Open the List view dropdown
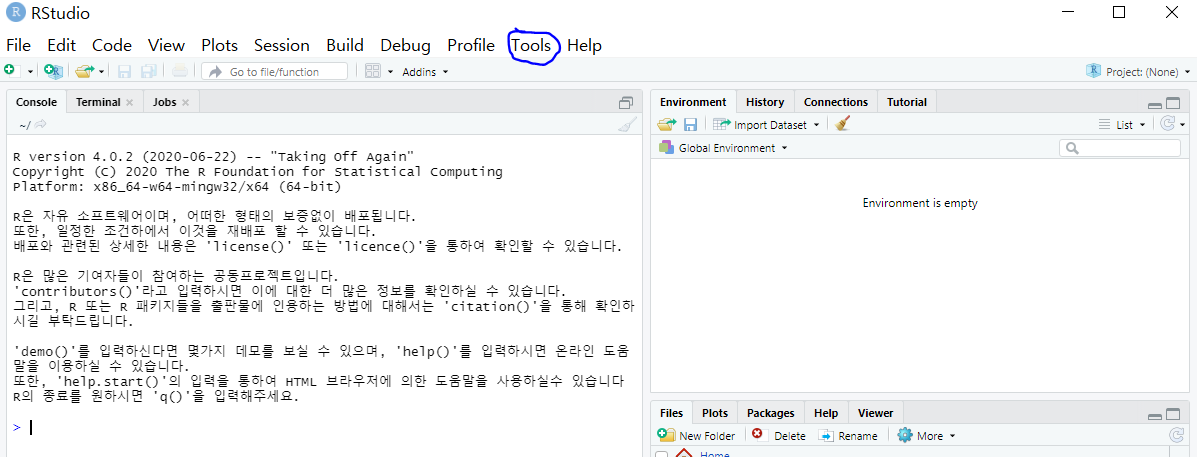Image resolution: width=1197 pixels, height=457 pixels. tap(1122, 124)
